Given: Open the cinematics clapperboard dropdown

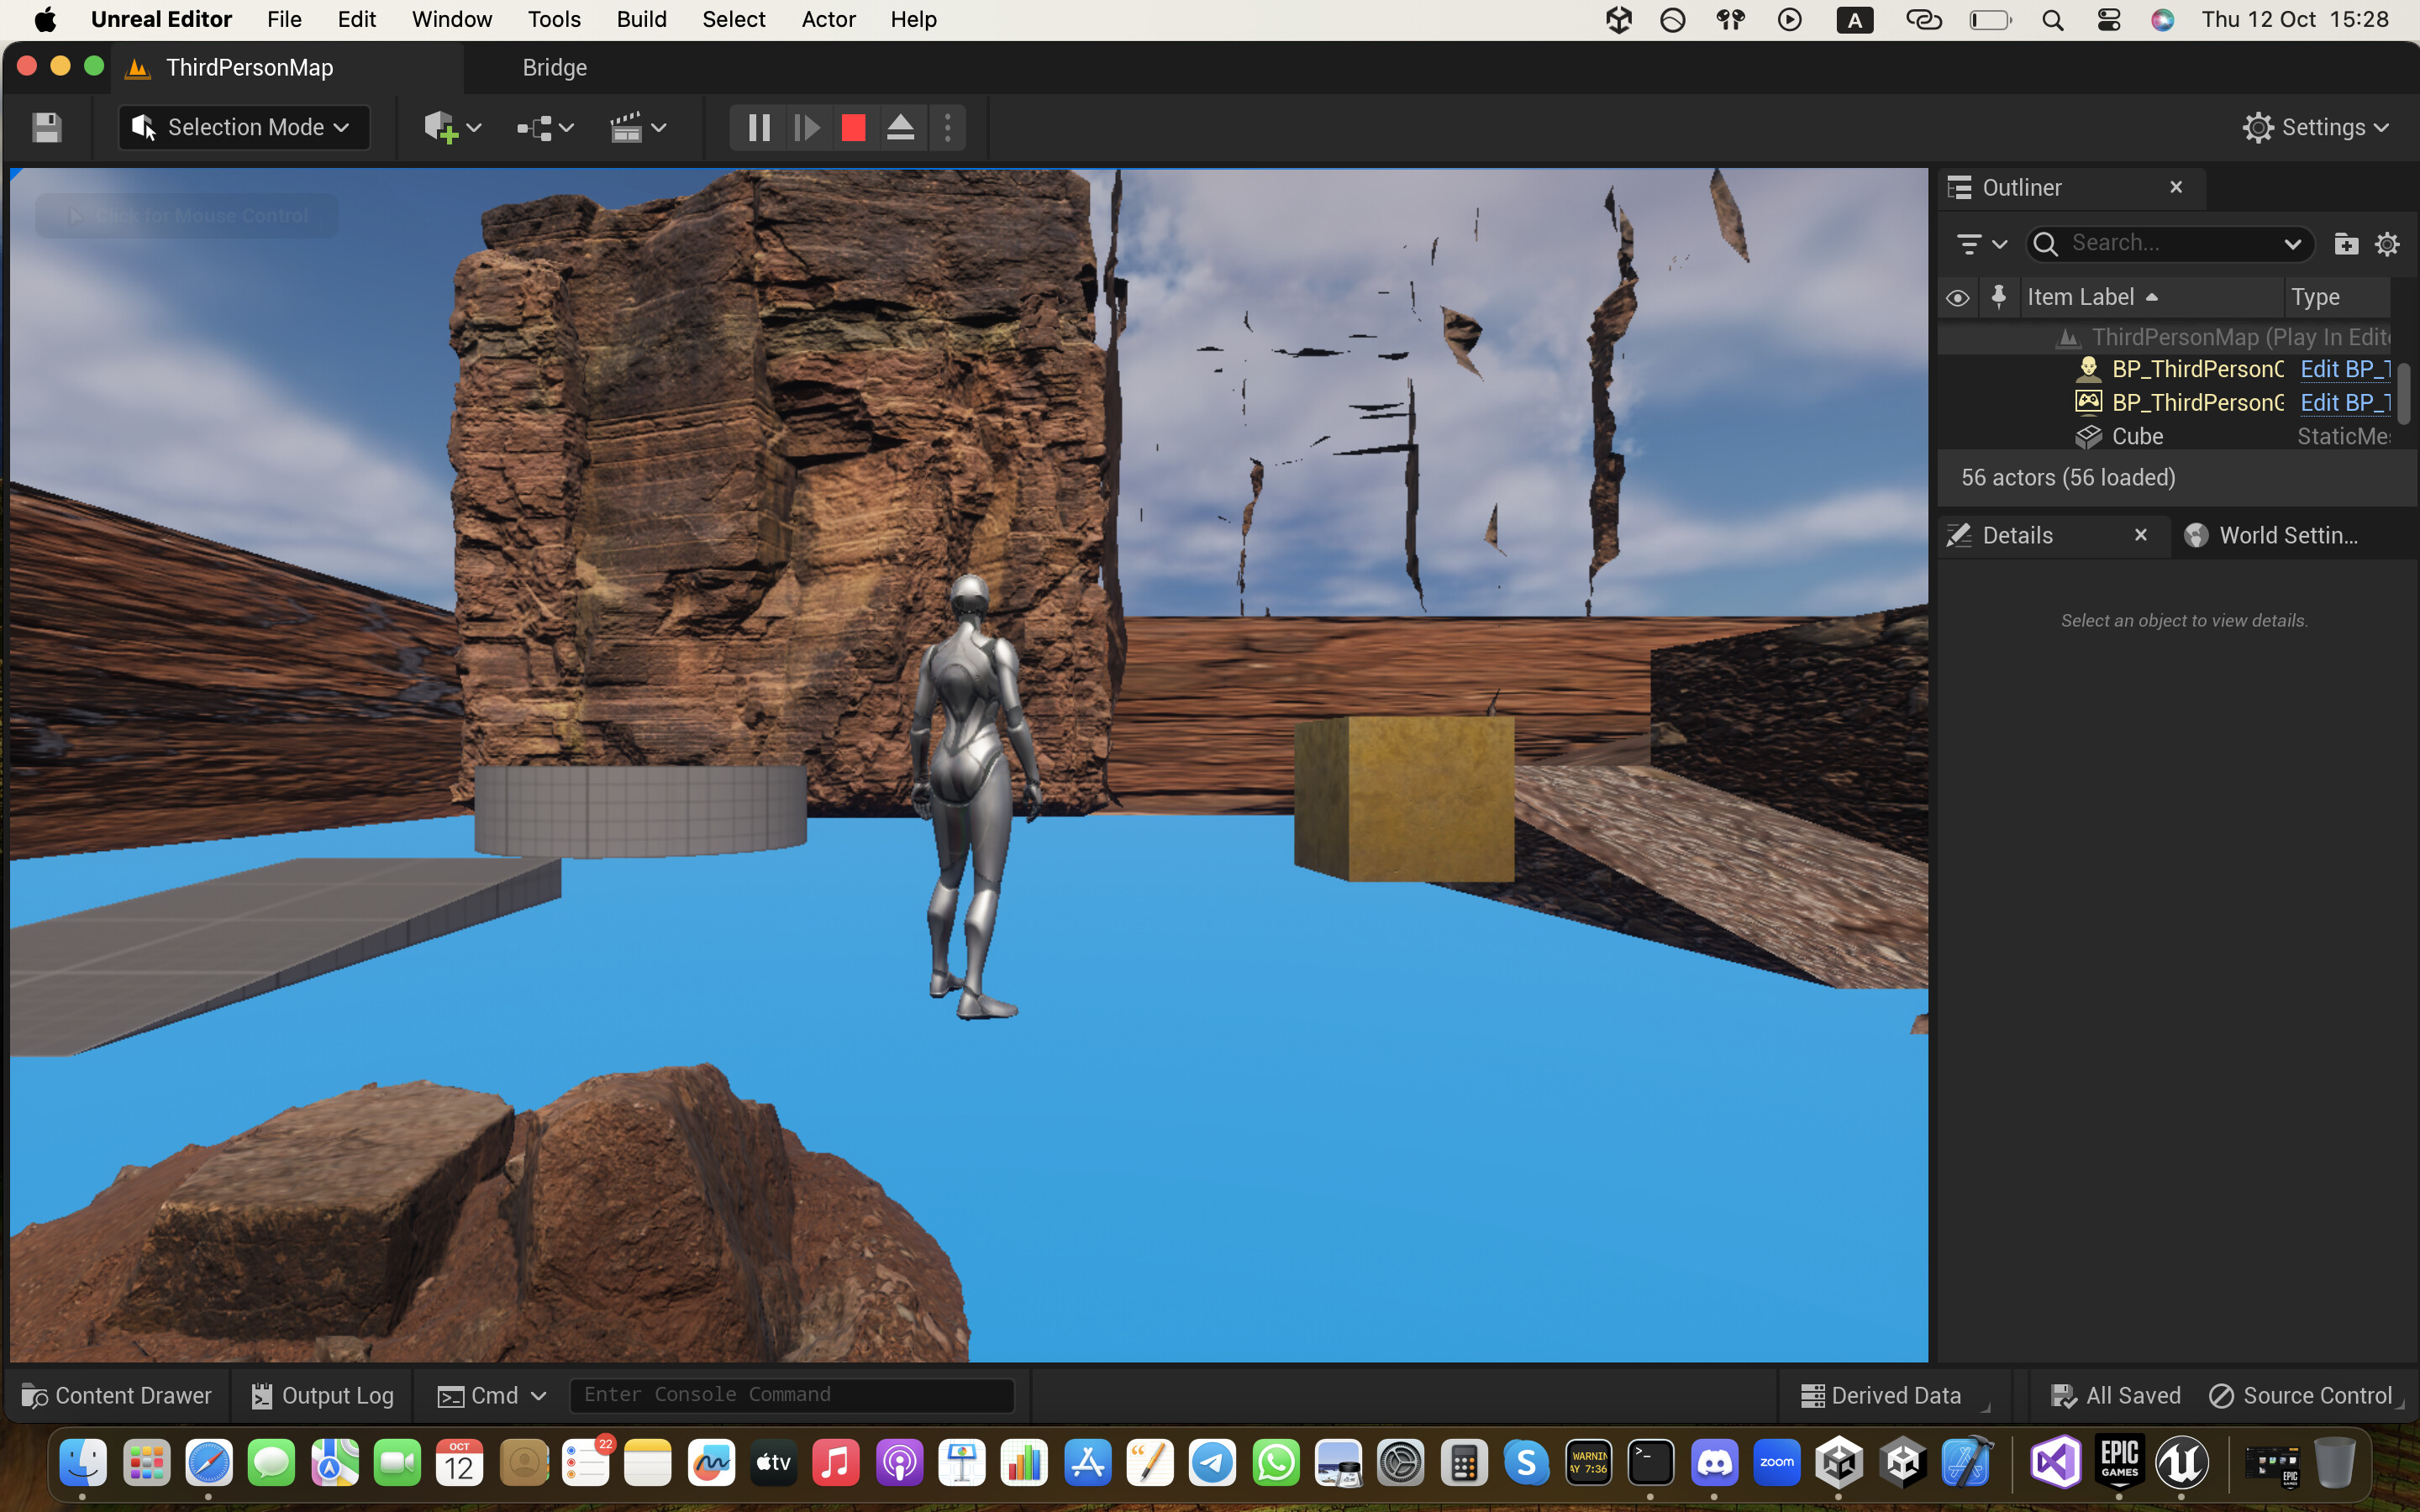Looking at the screenshot, I should pyautogui.click(x=638, y=127).
